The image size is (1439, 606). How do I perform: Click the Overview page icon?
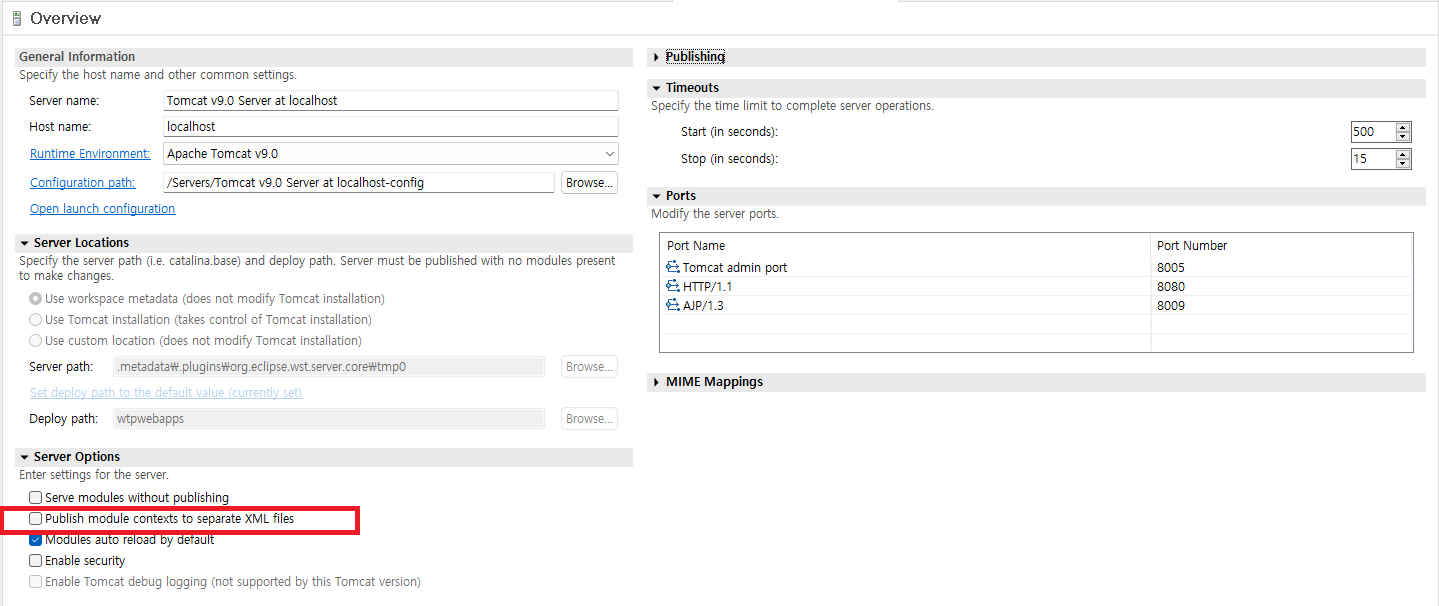click(16, 18)
